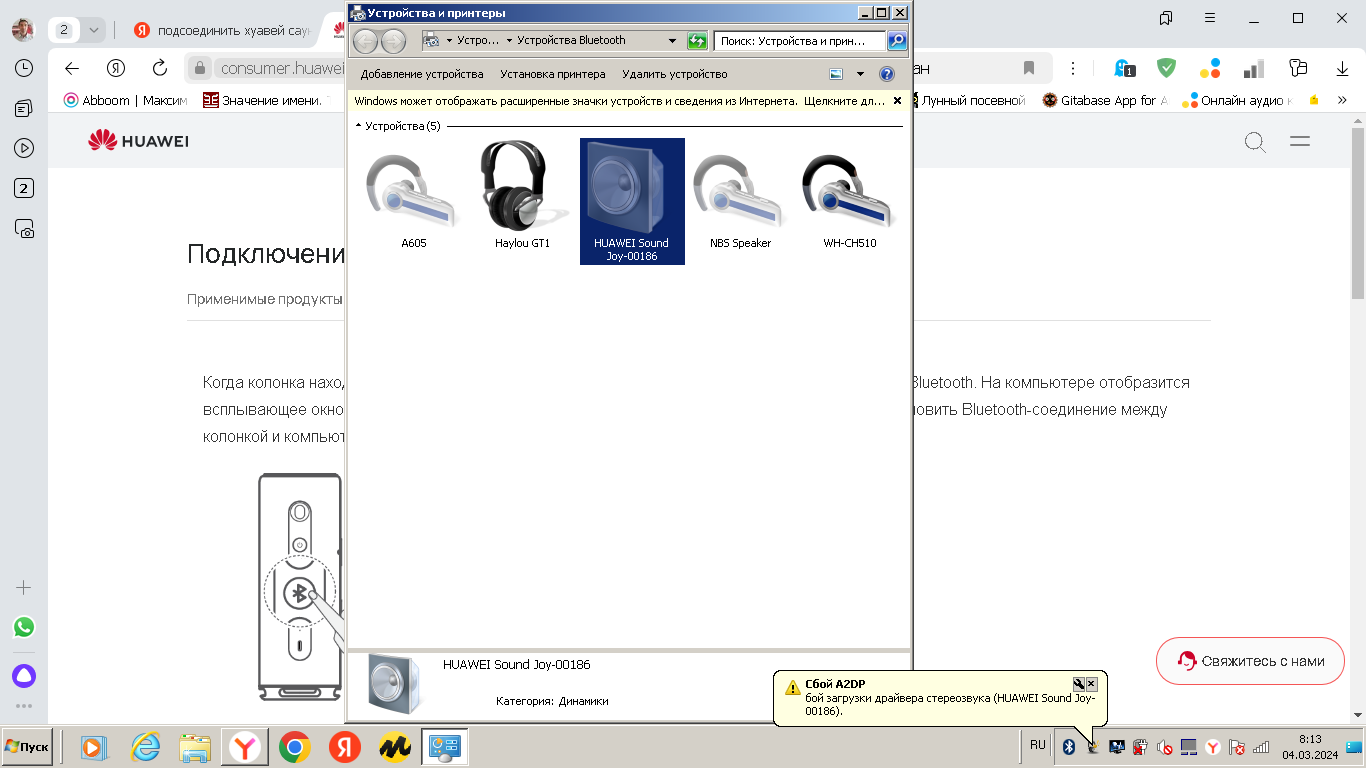Click the 'Свяжитесь с нами' button
Screen dimensions: 1366x768
coord(1250,661)
